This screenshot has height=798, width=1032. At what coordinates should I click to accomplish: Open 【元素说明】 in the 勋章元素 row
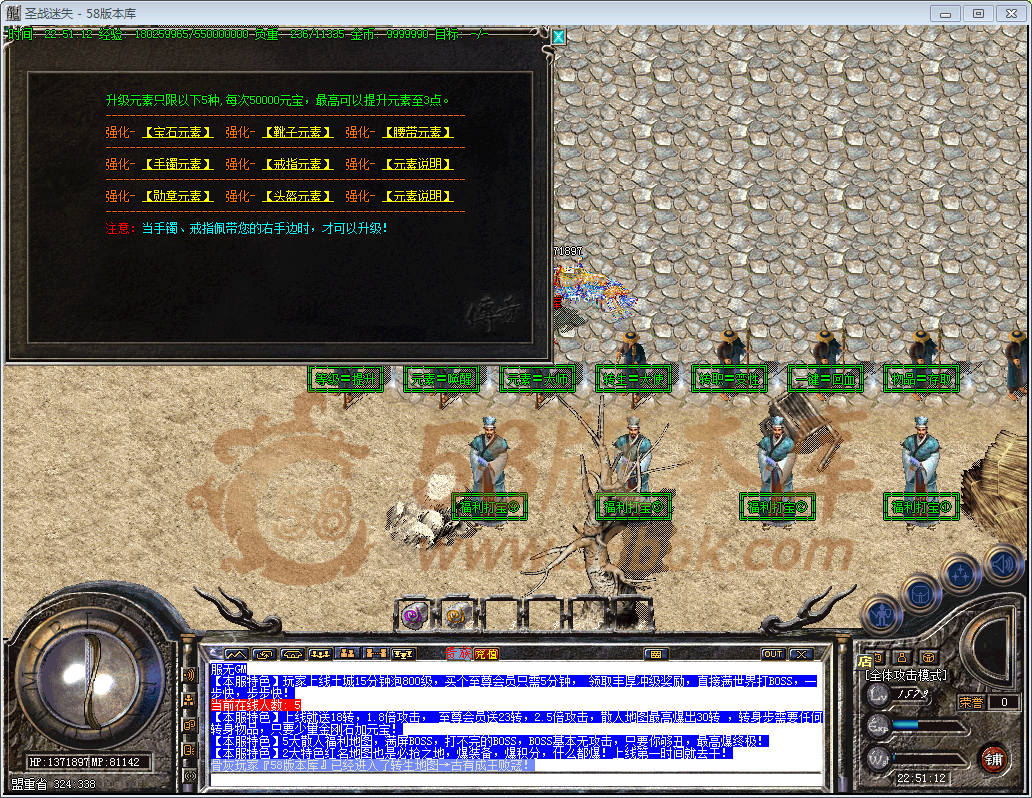coord(418,196)
